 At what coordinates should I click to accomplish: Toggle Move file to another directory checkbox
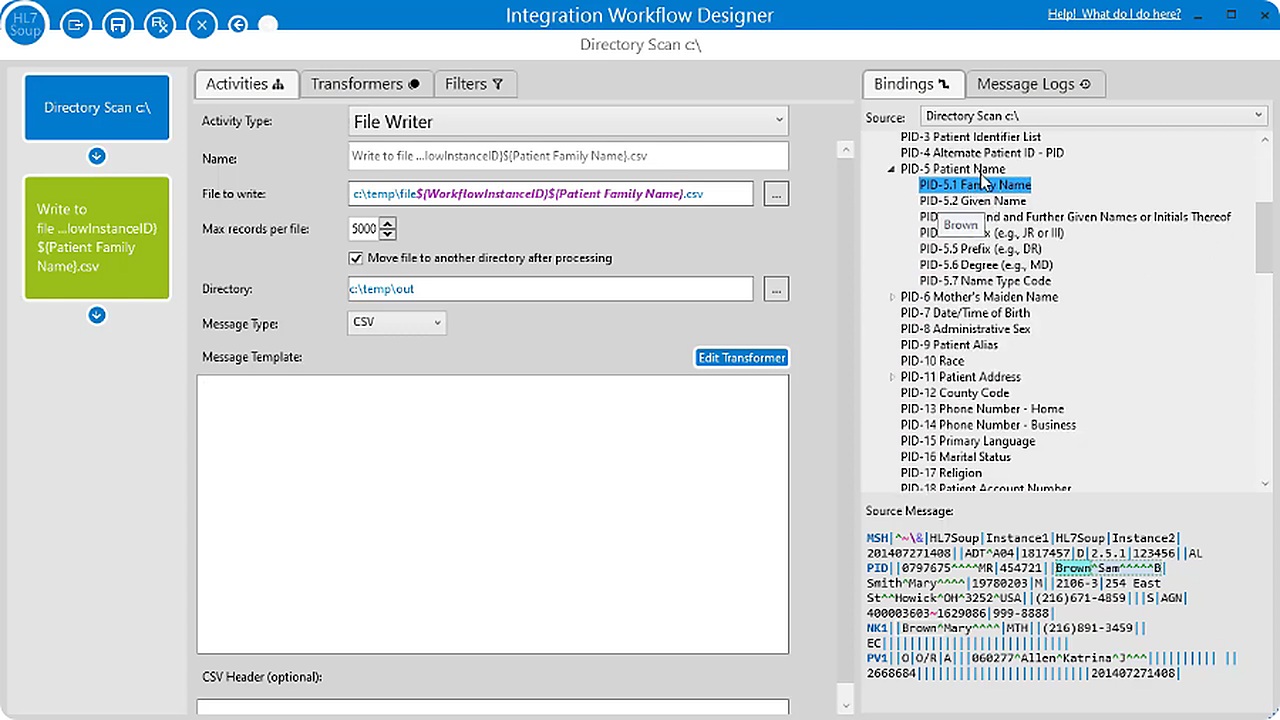tap(356, 258)
